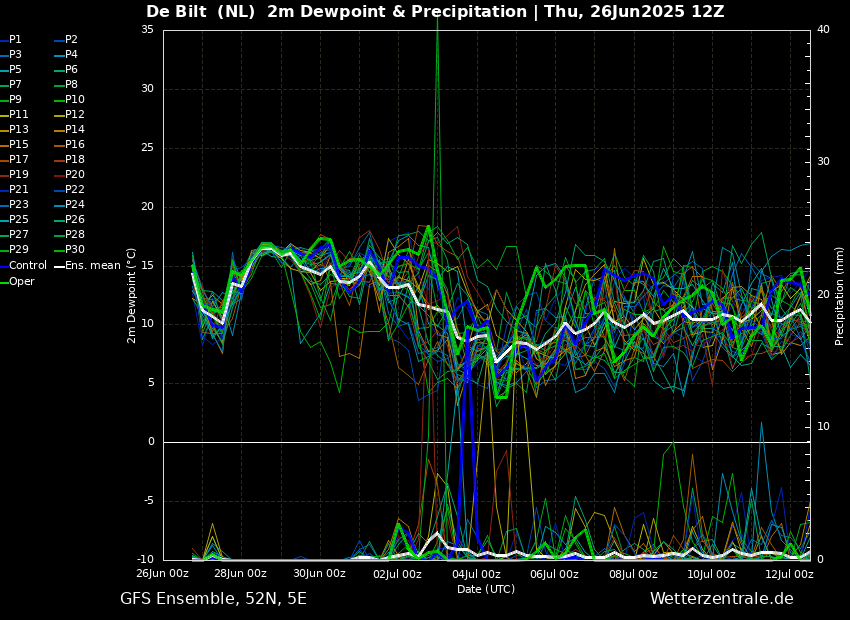Select the P16 legend entry
The width and height of the screenshot is (850, 620).
click(x=75, y=145)
